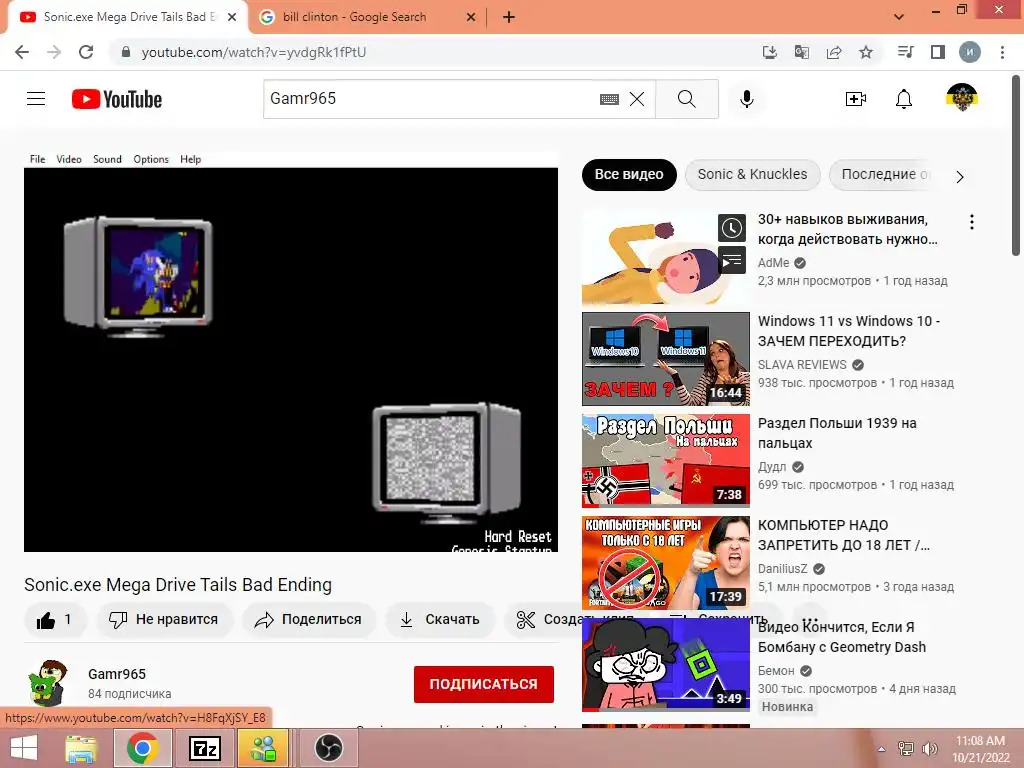
Task: Open 30+ навыков выживания video title
Action: pyautogui.click(x=848, y=229)
